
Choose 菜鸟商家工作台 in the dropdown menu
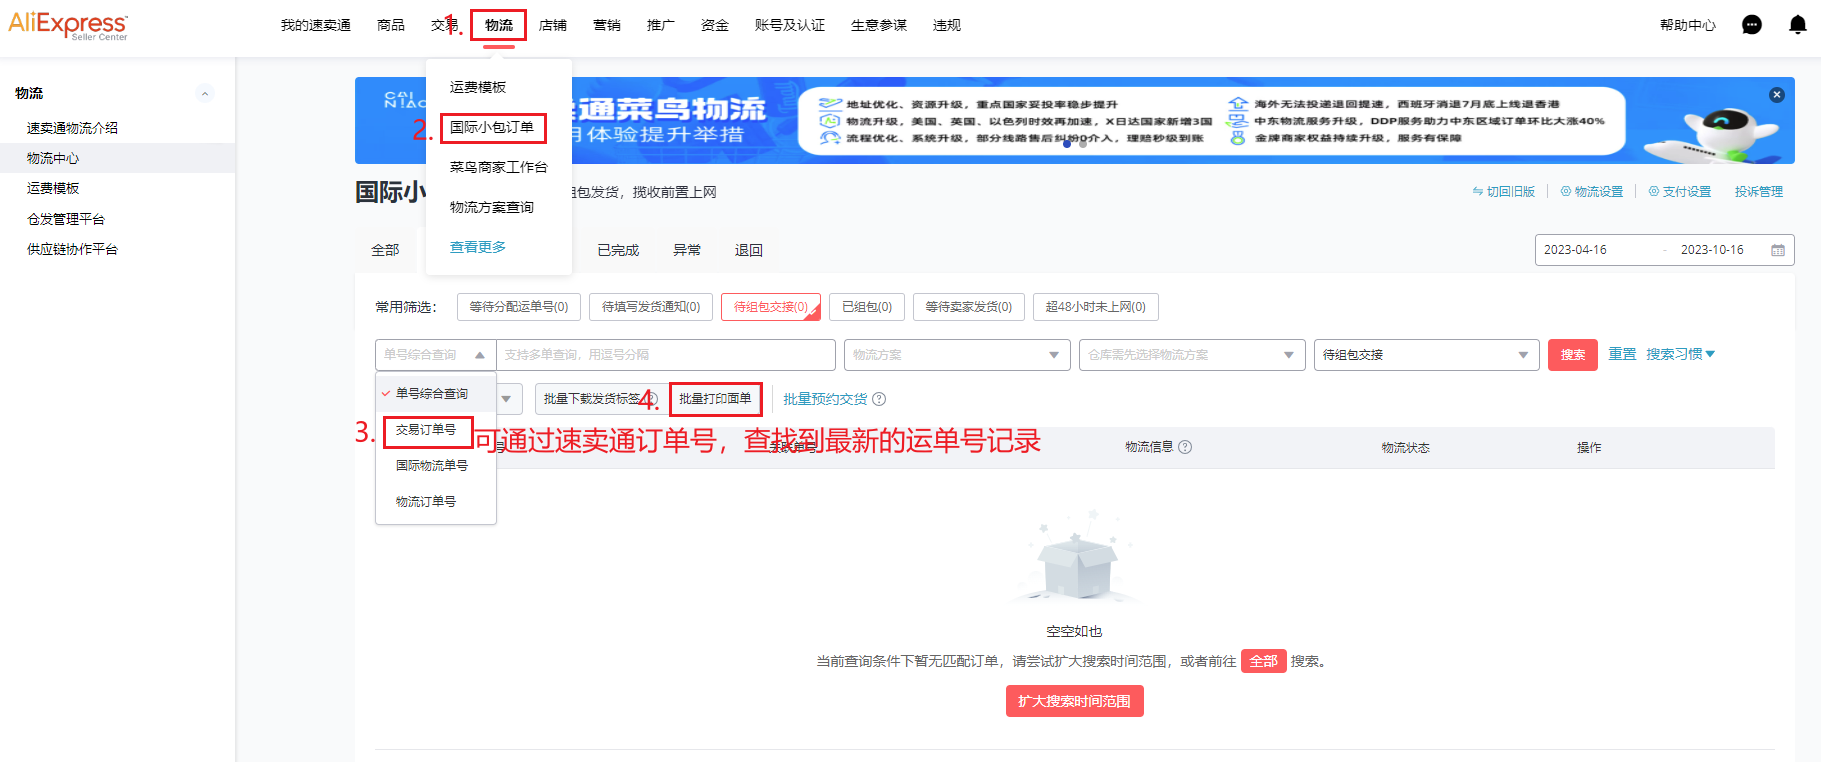(x=499, y=167)
